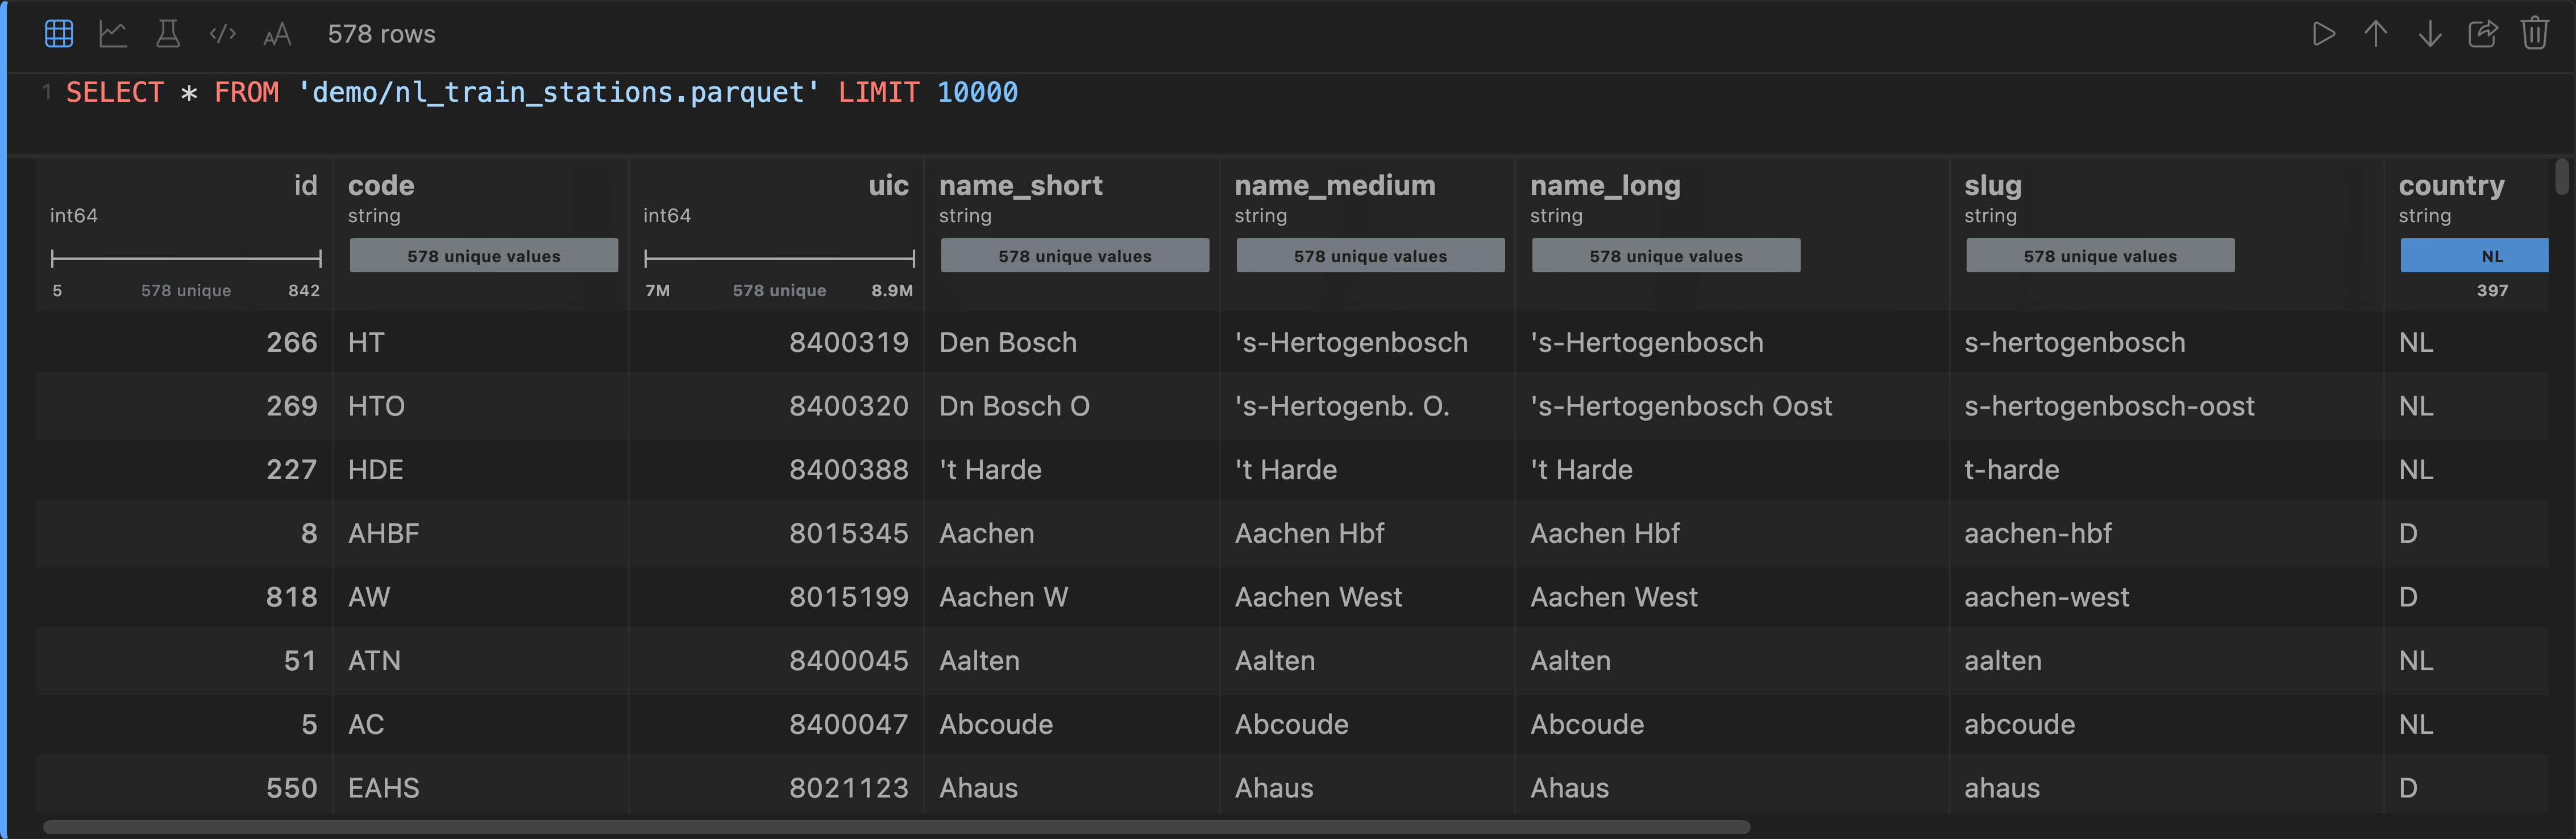Click the name_long 578 unique values bar
The height and width of the screenshot is (839, 2576).
1666,255
